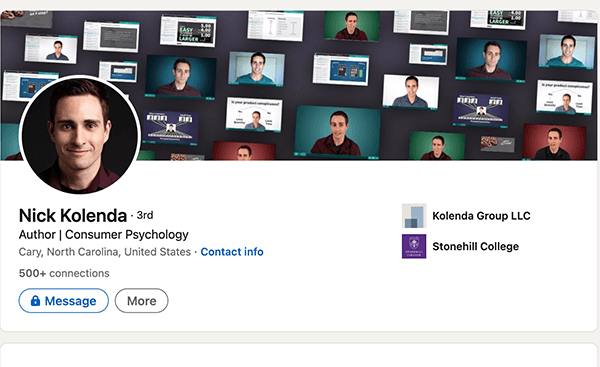This screenshot has height=367, width=600.
Task: Click the Kolenda Group LLC company link
Action: [x=481, y=216]
